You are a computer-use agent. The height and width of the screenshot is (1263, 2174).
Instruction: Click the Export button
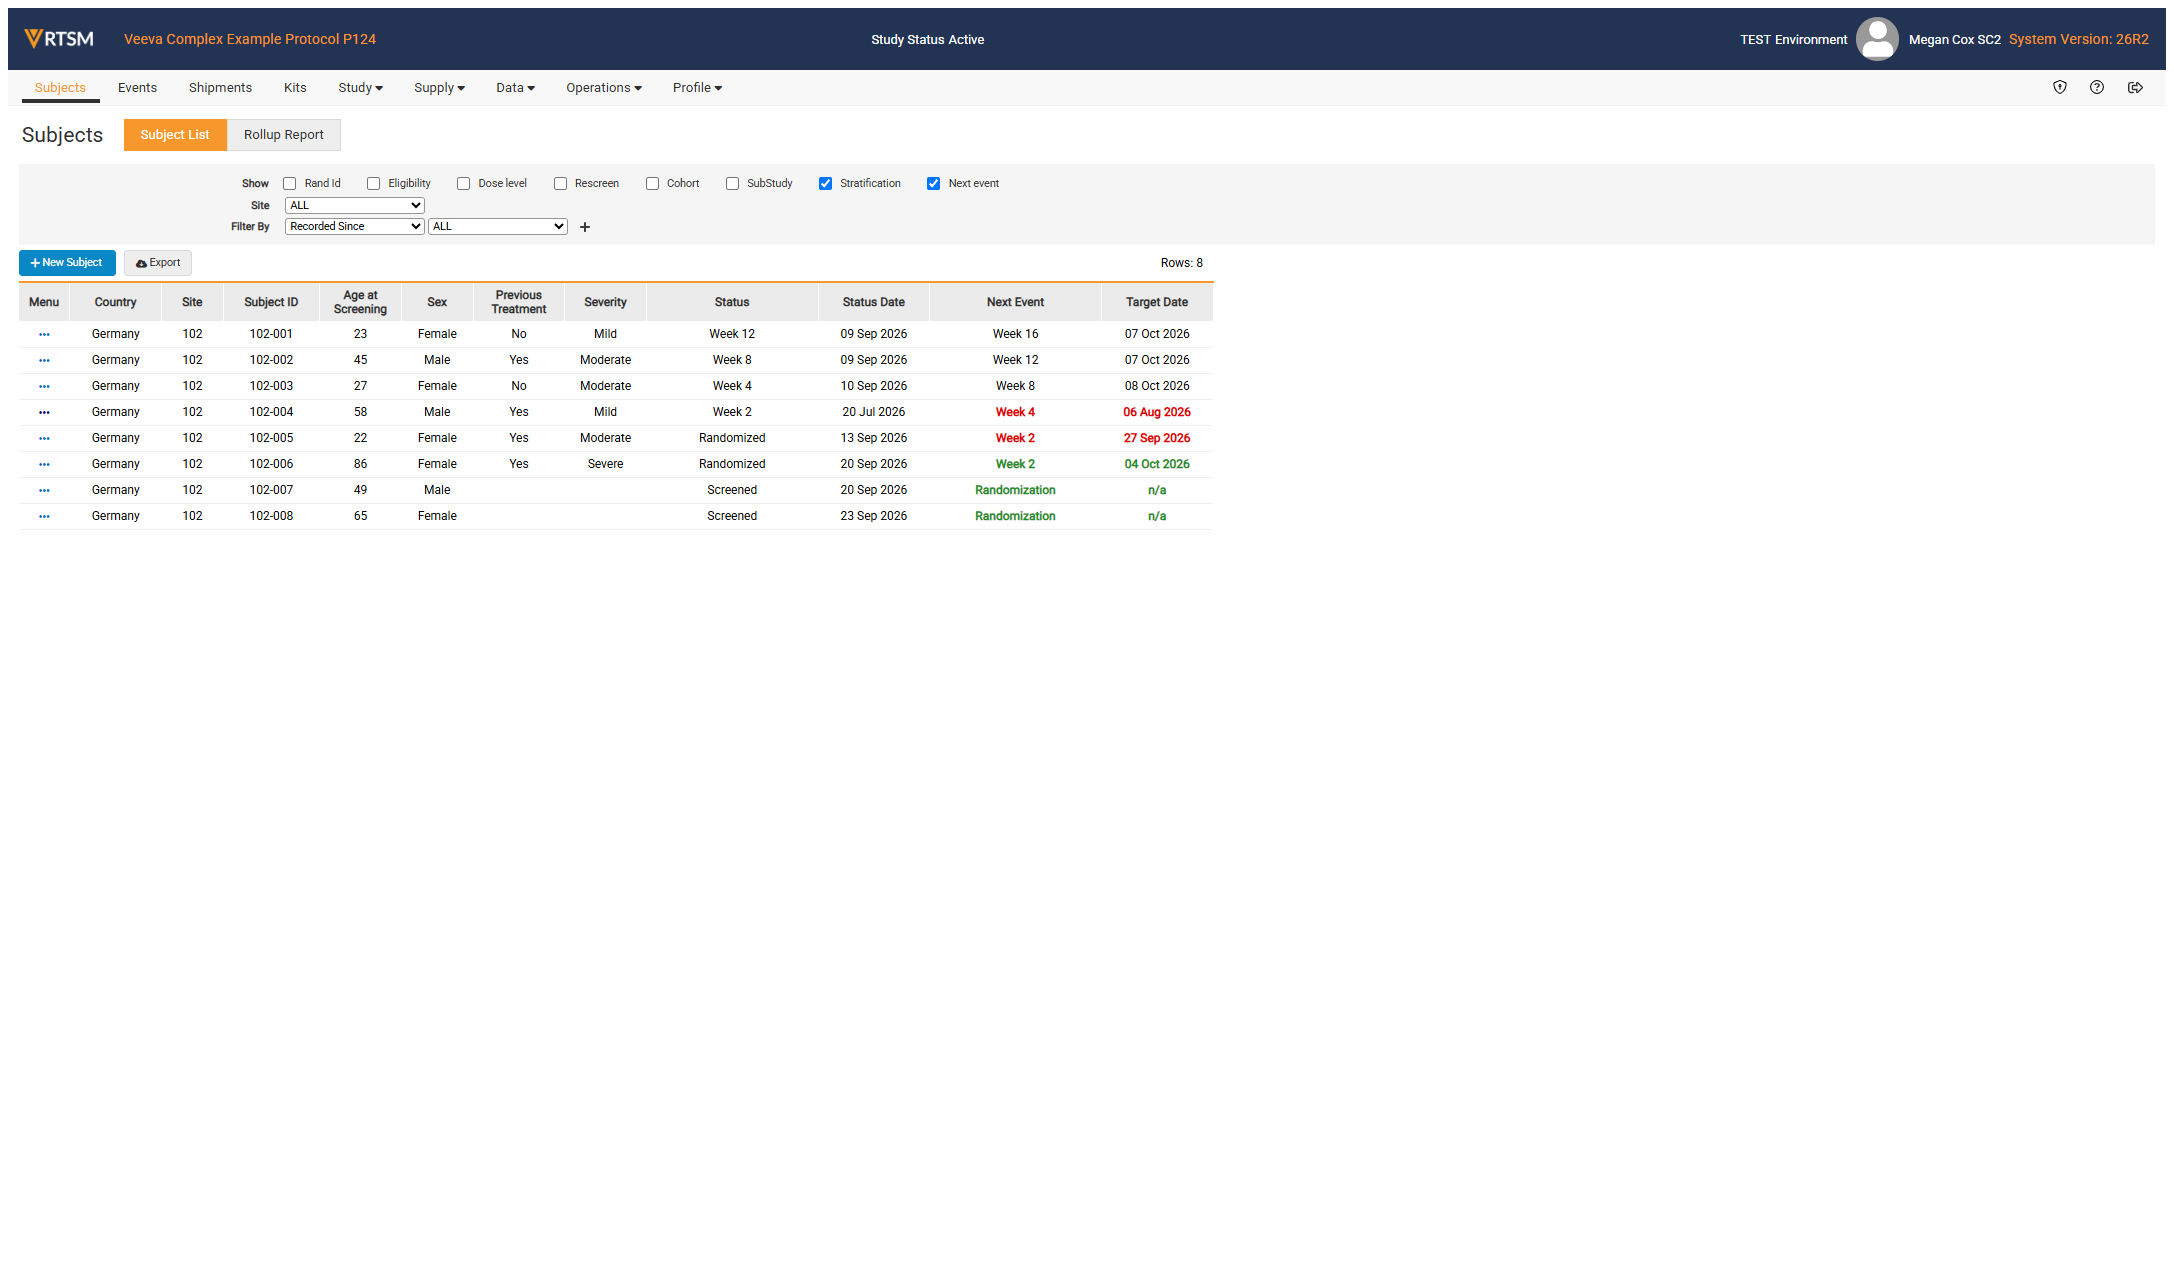click(158, 263)
